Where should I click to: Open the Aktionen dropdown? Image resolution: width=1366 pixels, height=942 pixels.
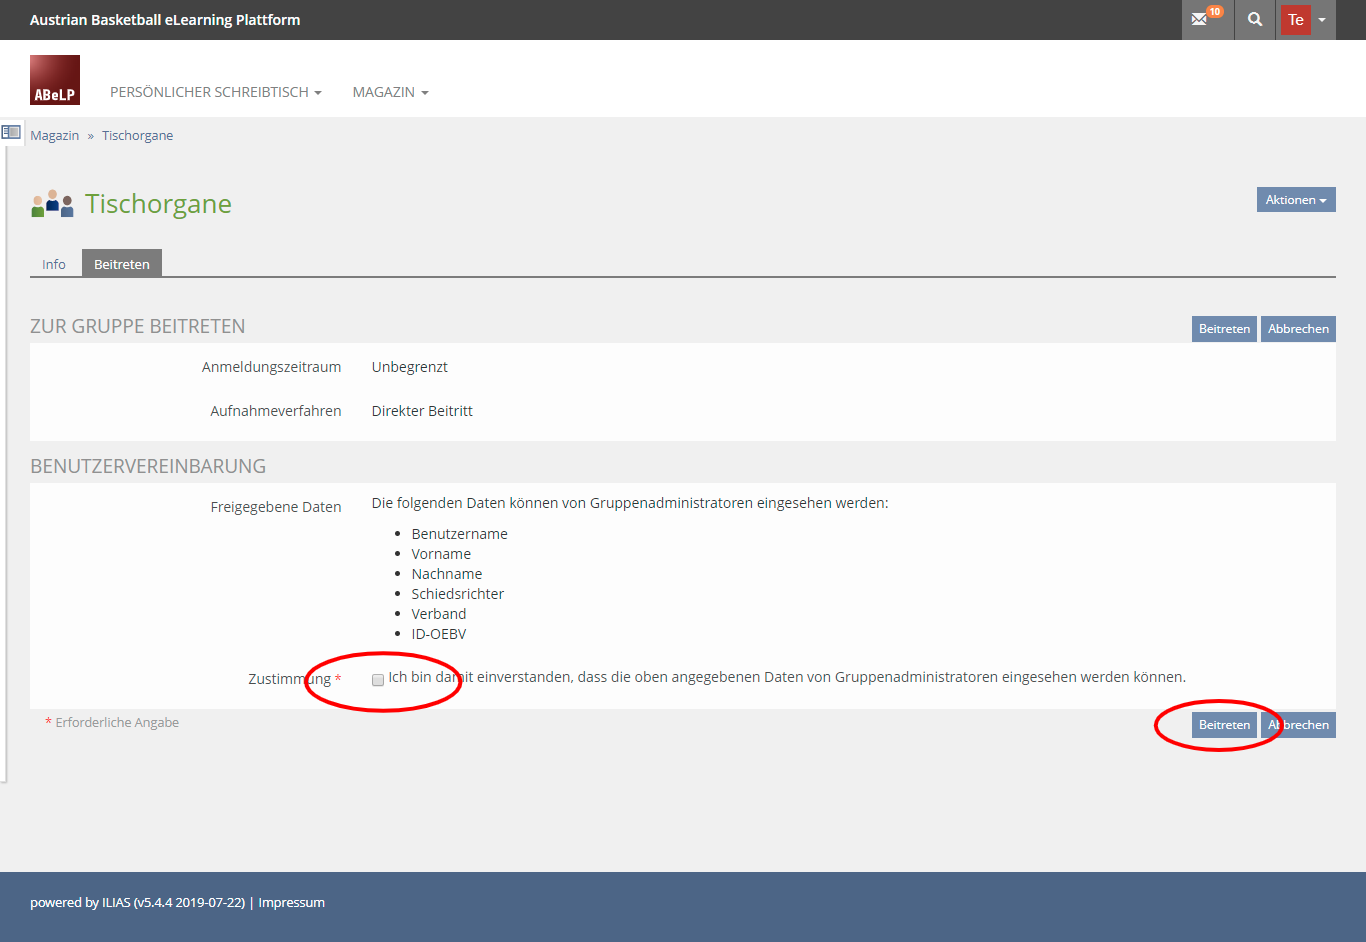click(x=1295, y=200)
